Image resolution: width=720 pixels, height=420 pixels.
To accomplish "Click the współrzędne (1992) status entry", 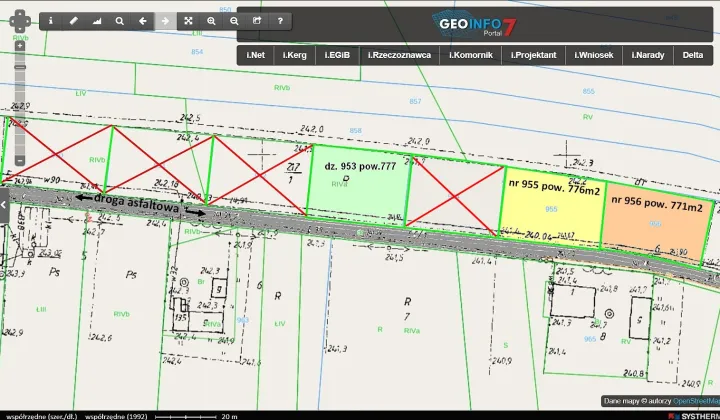I will pos(116,416).
